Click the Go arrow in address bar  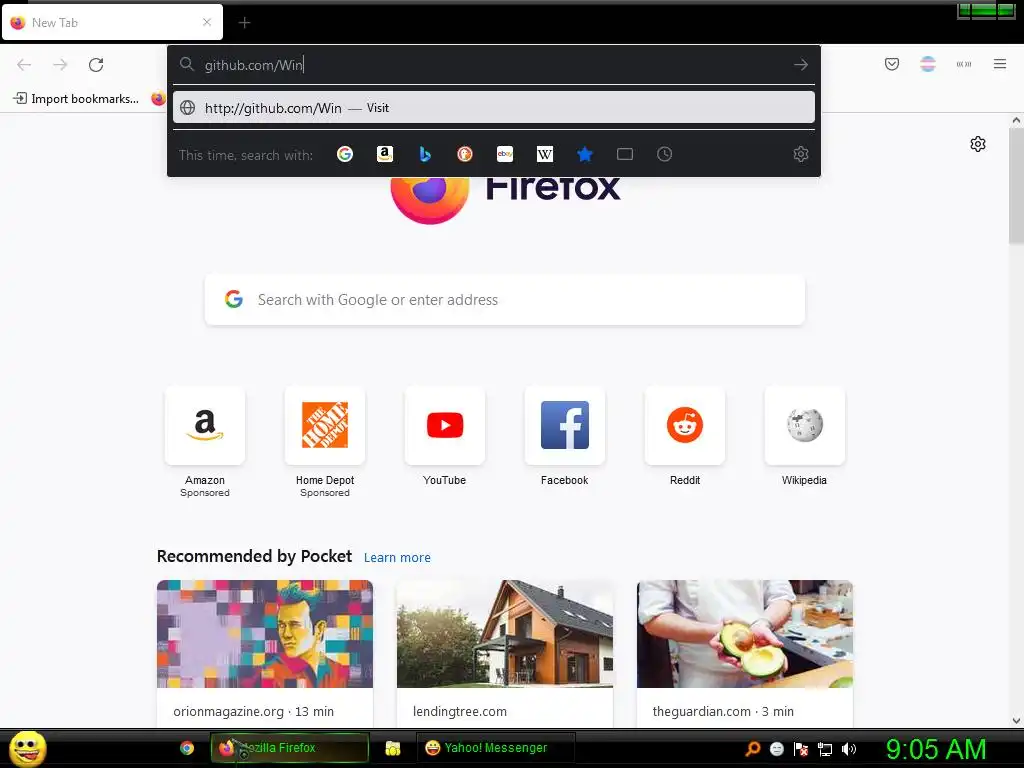(801, 65)
